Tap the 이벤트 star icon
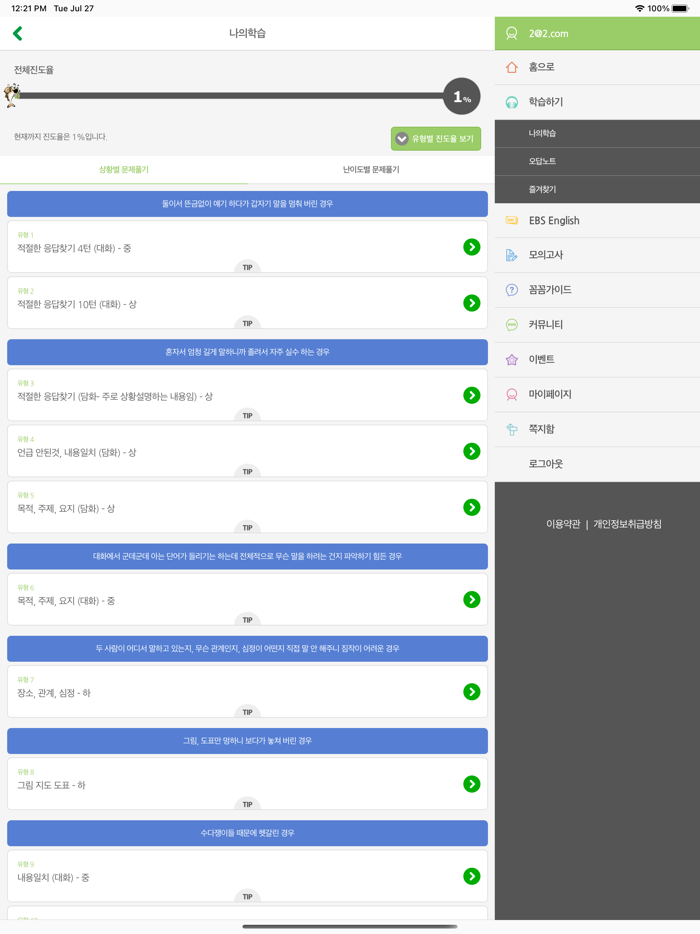The image size is (700, 934). click(x=511, y=360)
